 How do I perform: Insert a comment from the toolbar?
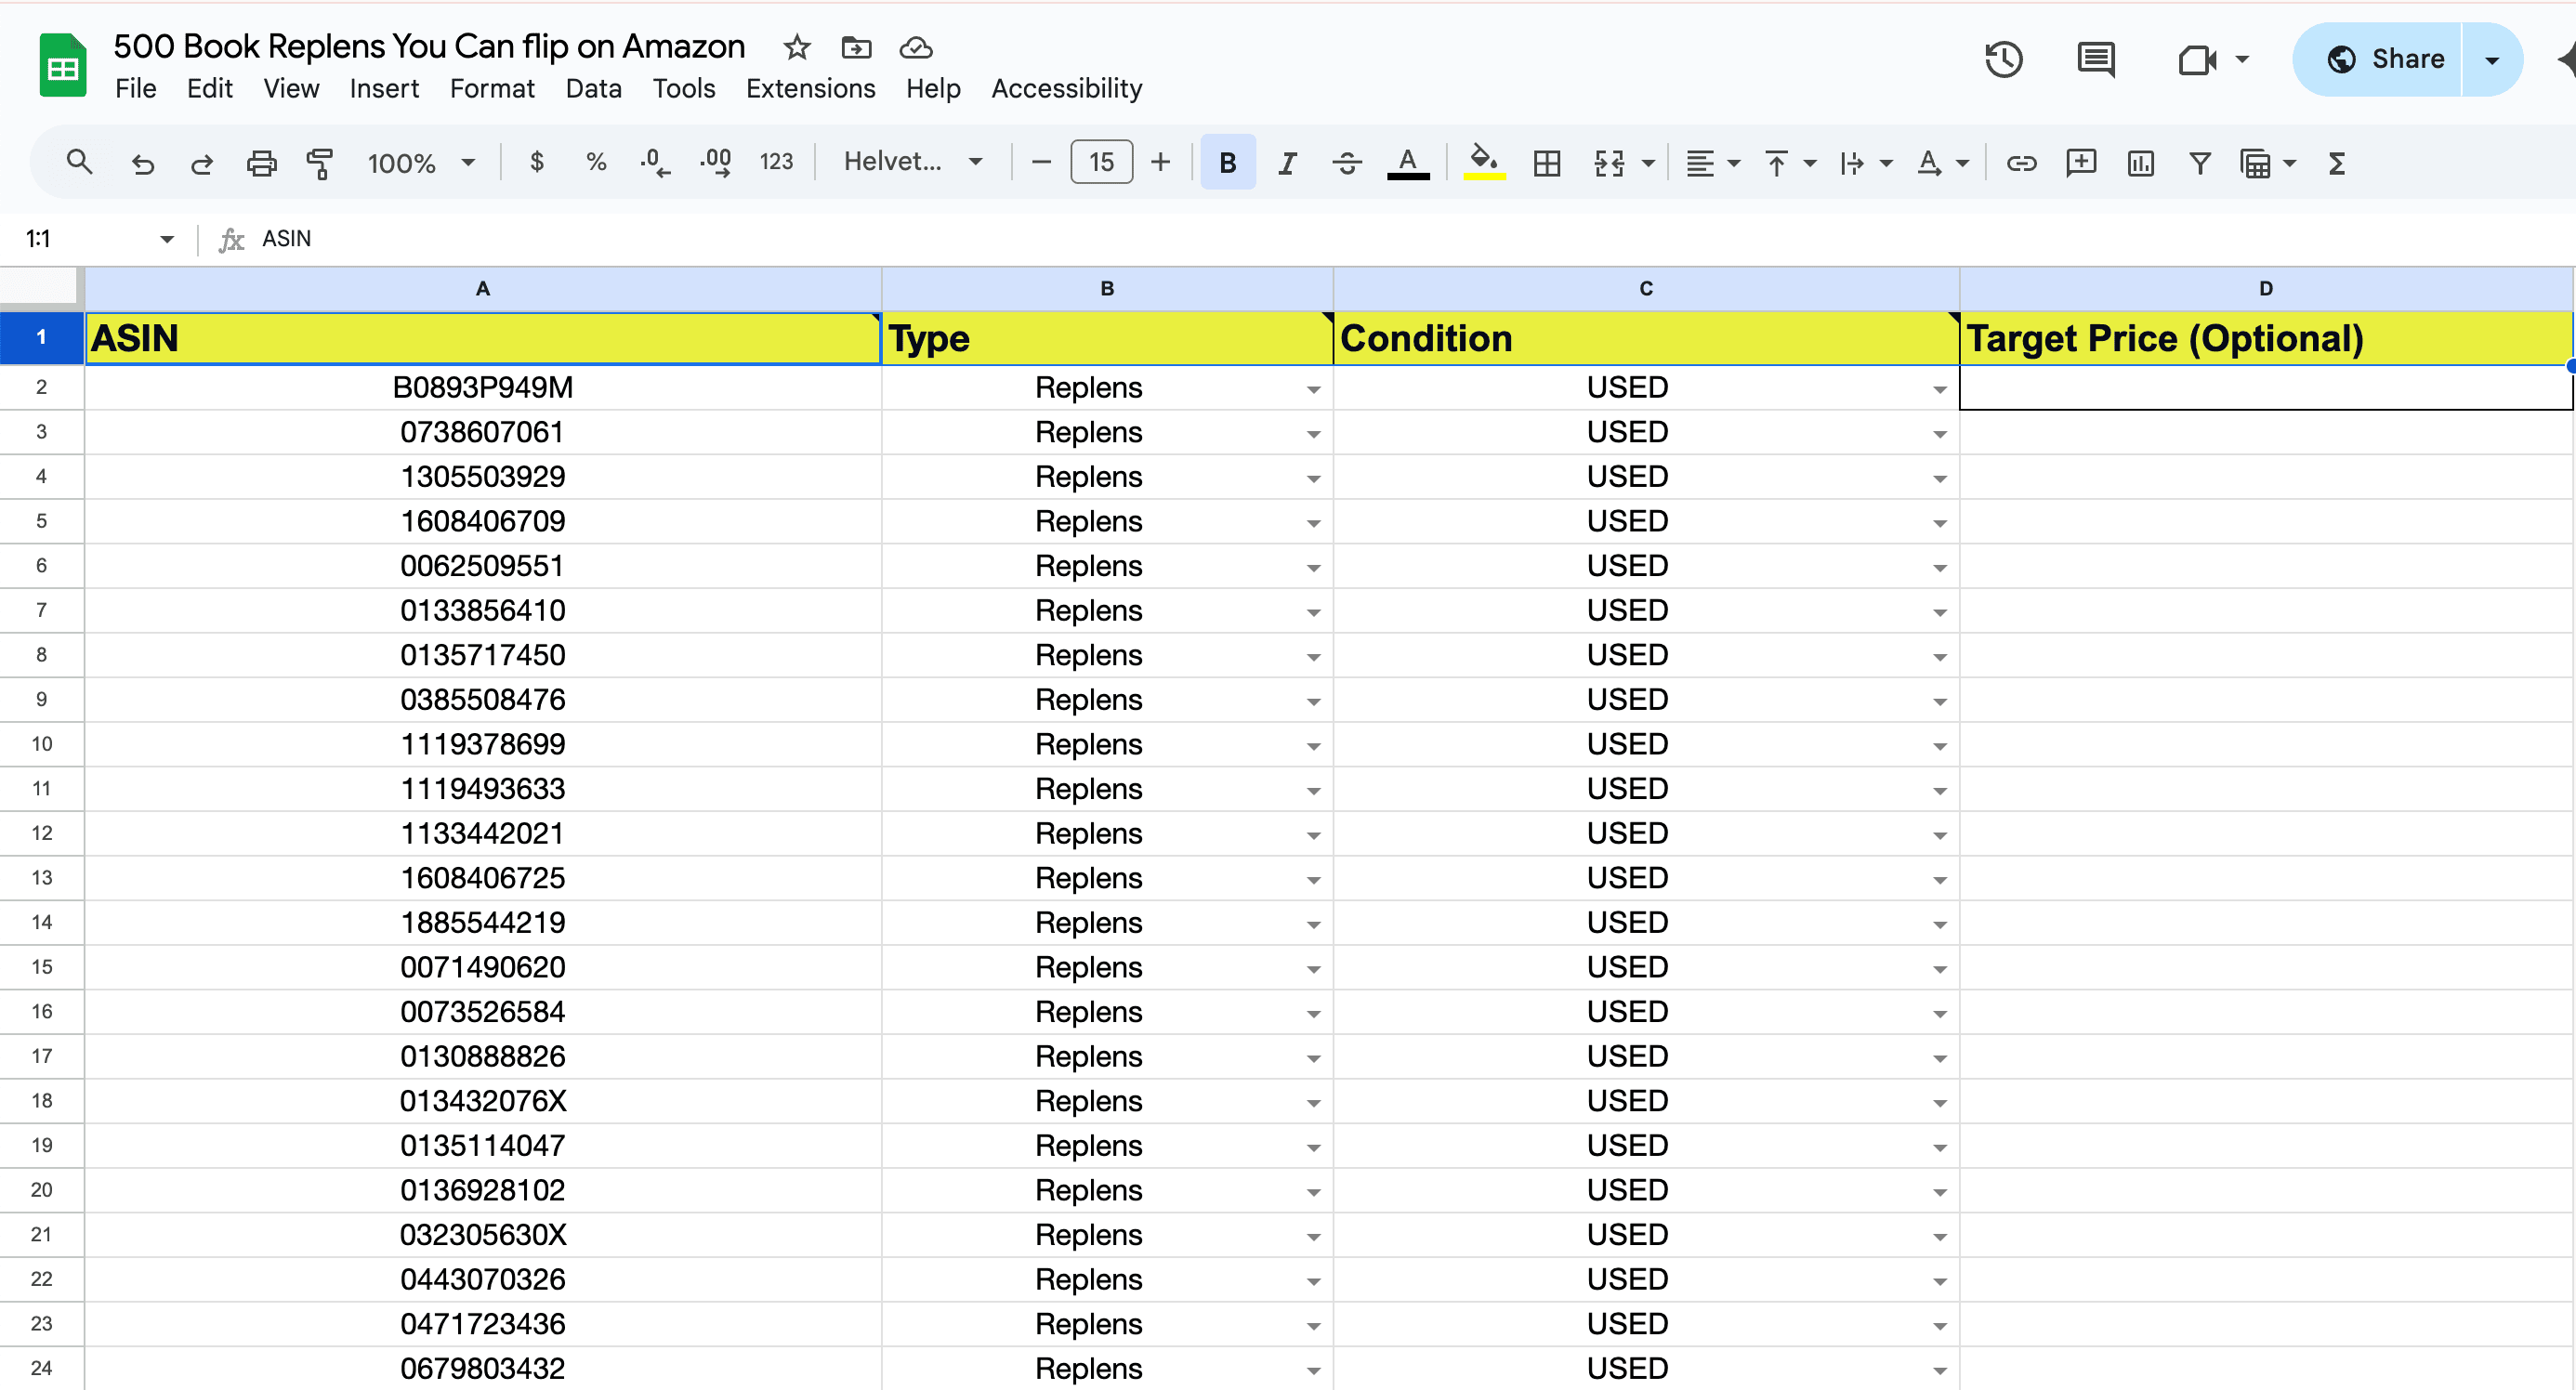click(x=2080, y=162)
